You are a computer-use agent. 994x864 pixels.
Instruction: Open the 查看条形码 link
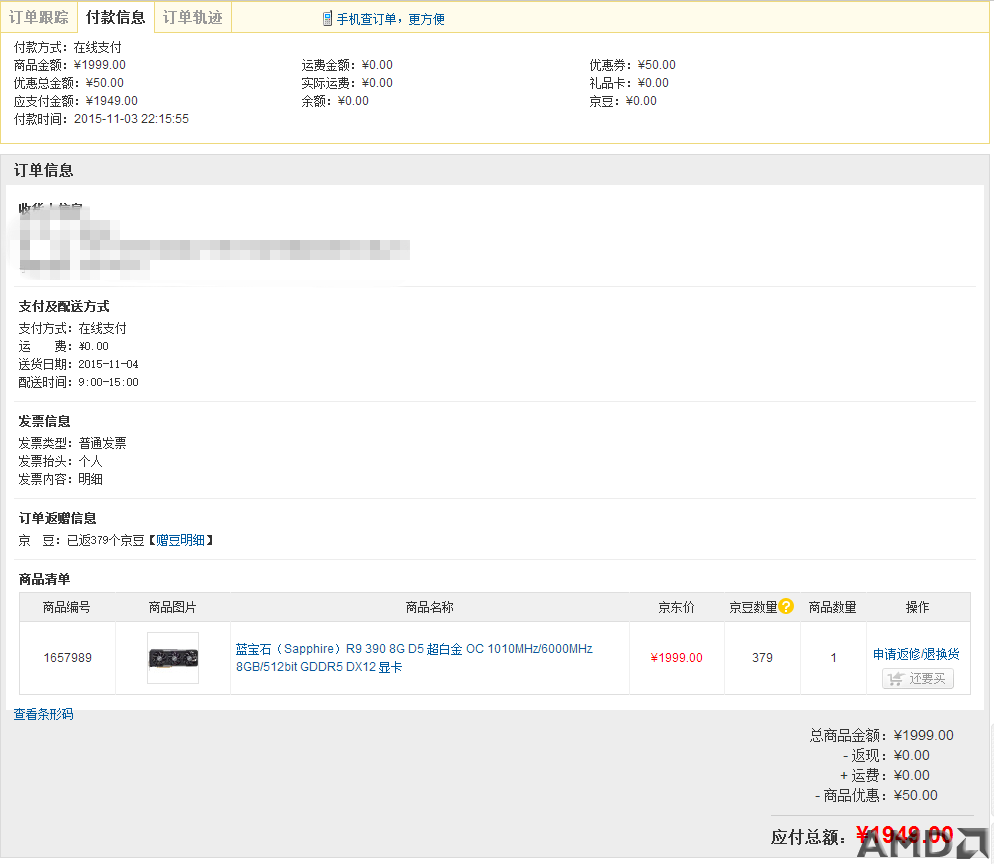click(43, 714)
